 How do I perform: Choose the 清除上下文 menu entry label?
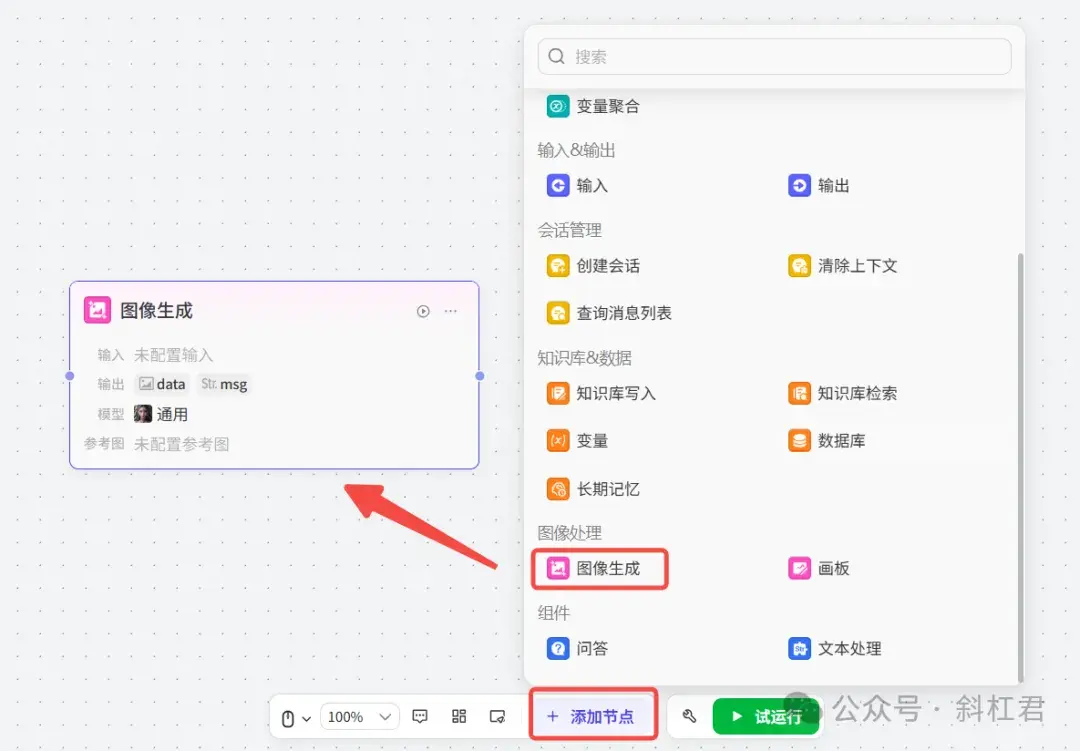pyautogui.click(x=858, y=265)
